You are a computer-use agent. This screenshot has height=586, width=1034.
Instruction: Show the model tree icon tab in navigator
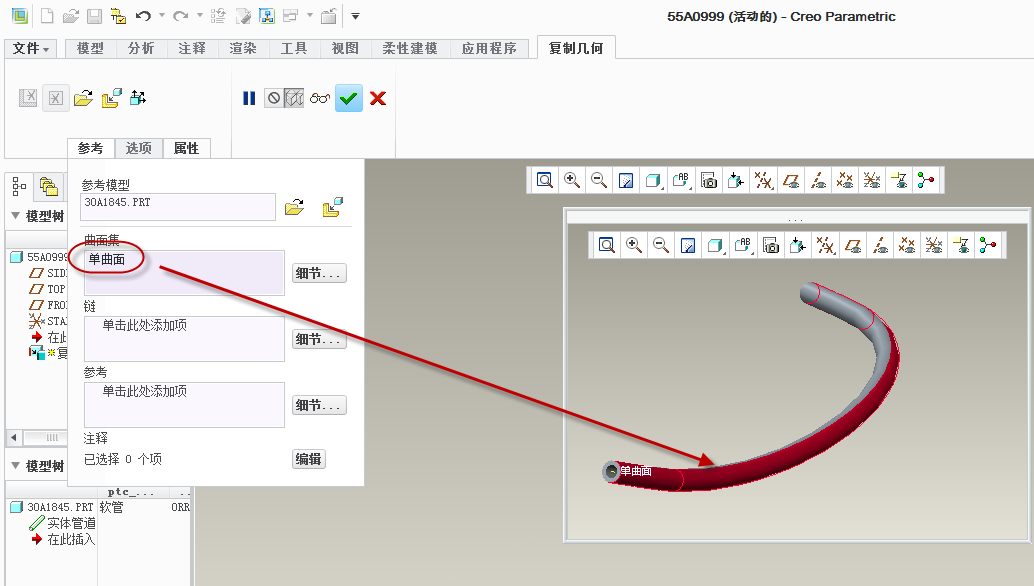[x=19, y=187]
